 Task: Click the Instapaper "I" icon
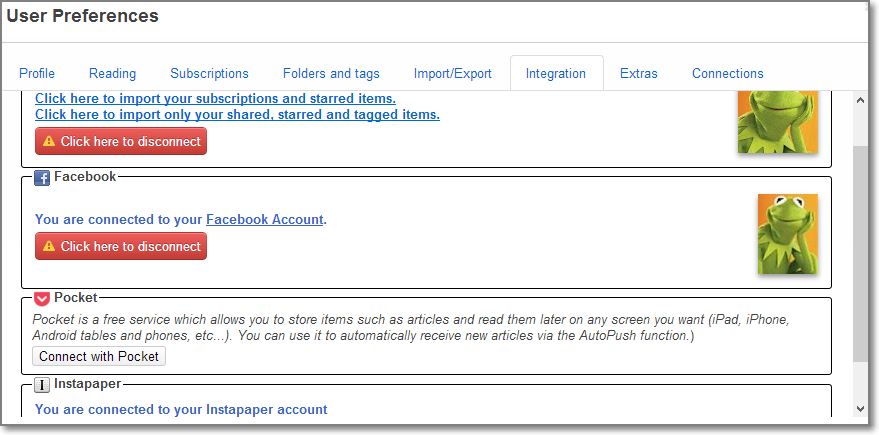pyautogui.click(x=42, y=386)
